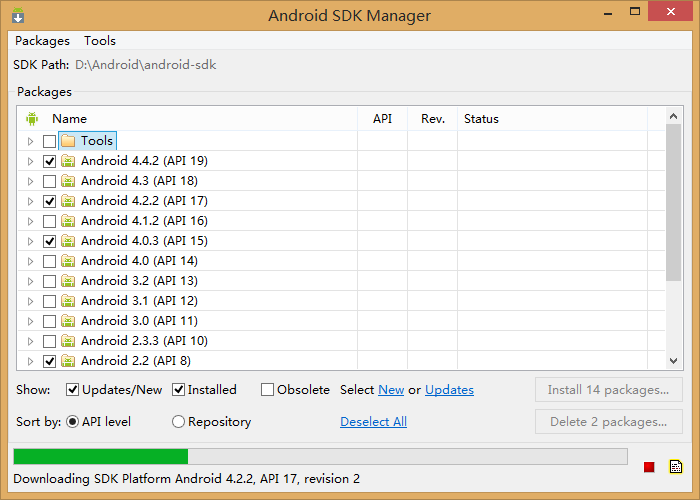
Task: Expand the Android 3.2 (API 13) node
Action: point(30,281)
